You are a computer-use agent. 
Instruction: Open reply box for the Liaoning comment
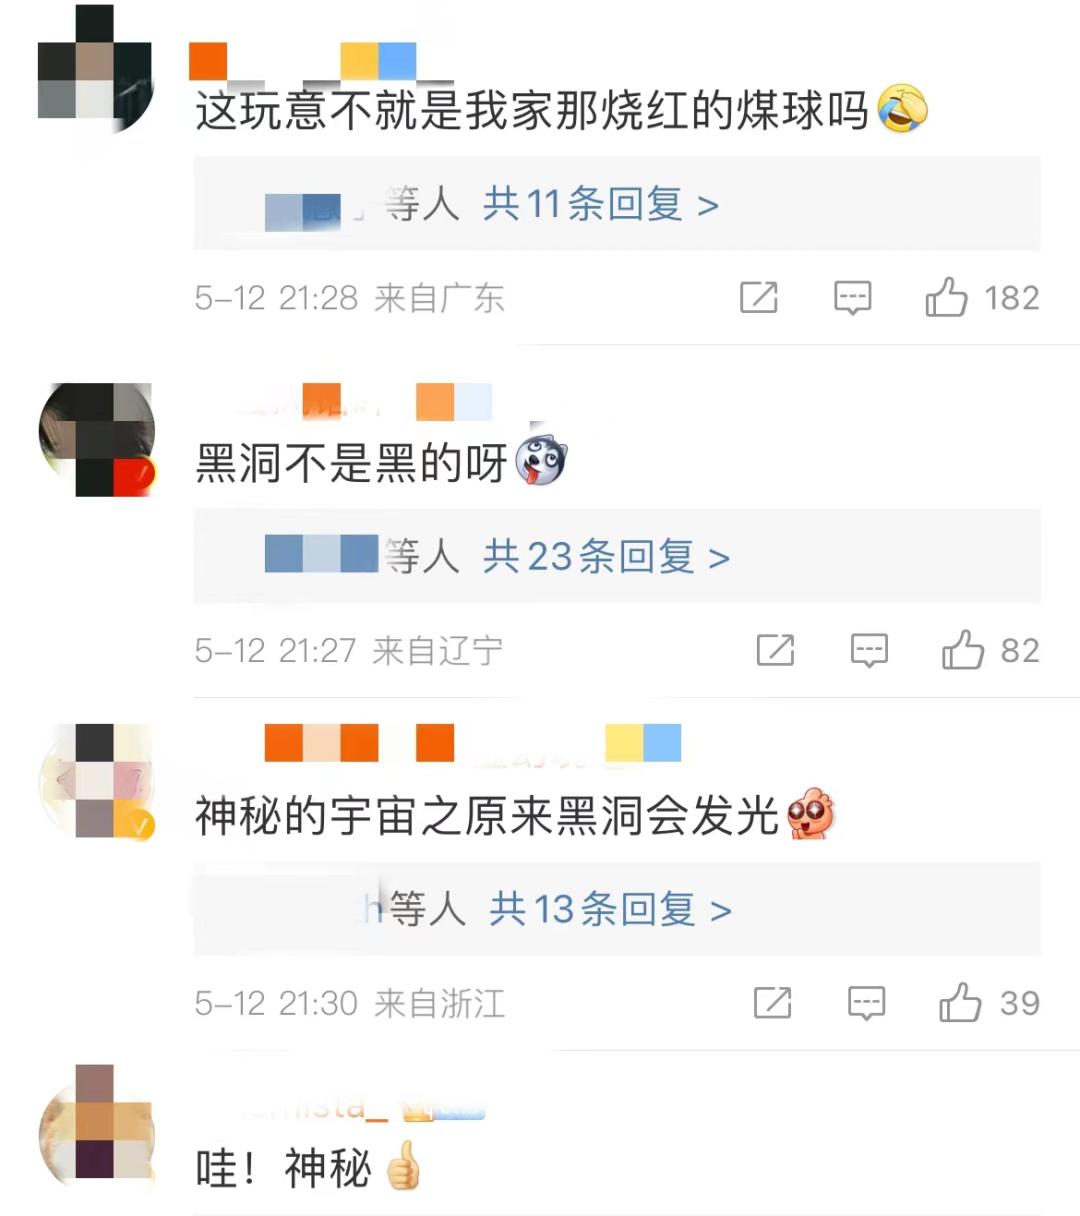click(x=870, y=650)
